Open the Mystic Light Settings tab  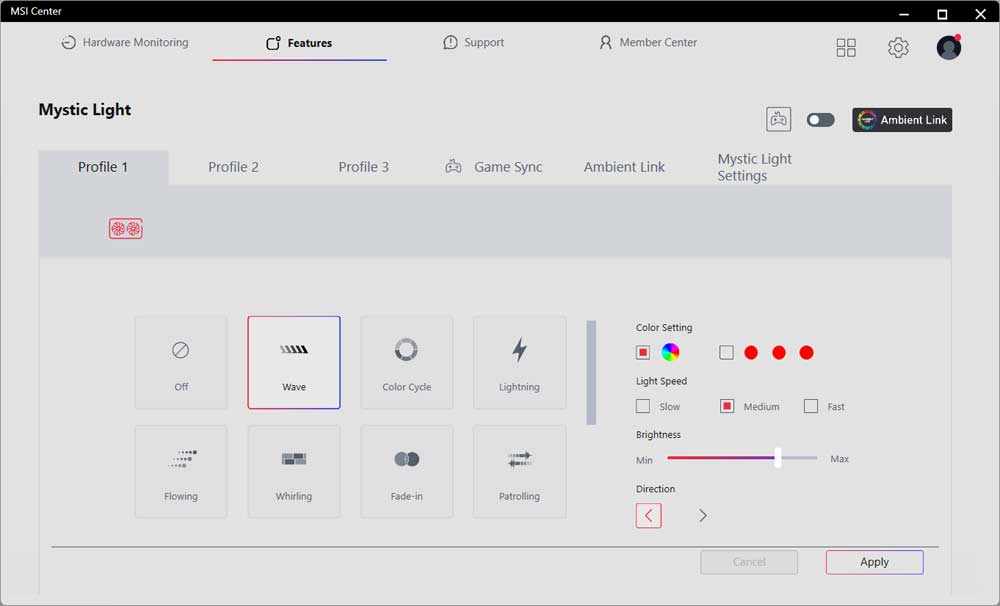[x=754, y=167]
